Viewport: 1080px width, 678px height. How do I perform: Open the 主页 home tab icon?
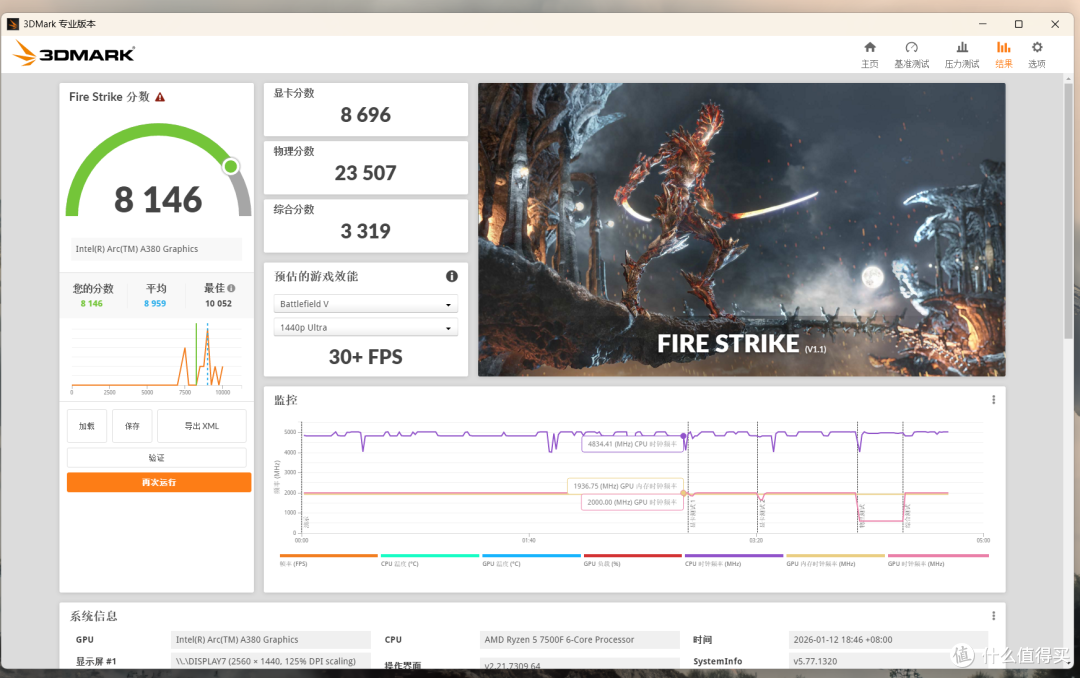pos(870,48)
